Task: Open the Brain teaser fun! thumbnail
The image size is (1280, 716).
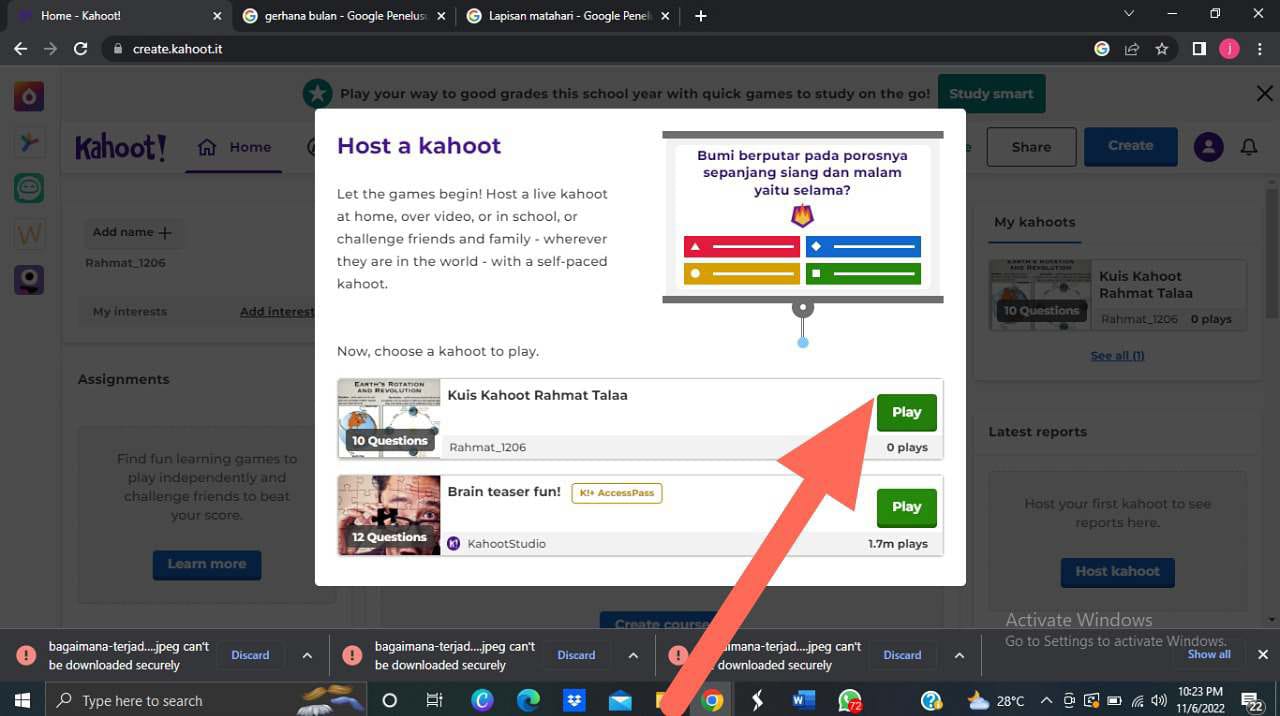Action: 389,515
